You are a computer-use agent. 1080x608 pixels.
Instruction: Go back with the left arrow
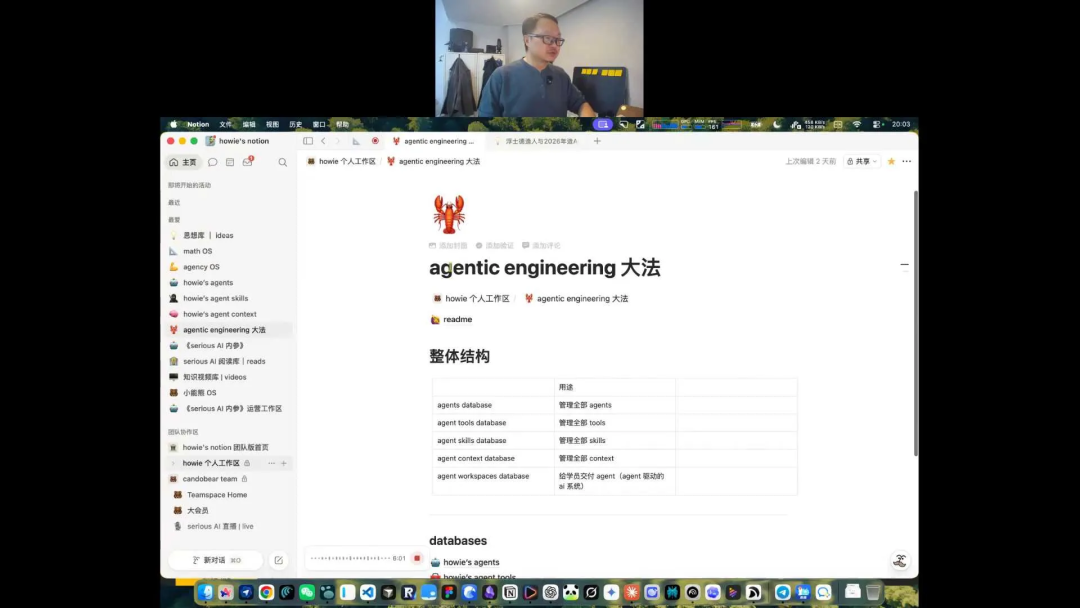click(323, 141)
